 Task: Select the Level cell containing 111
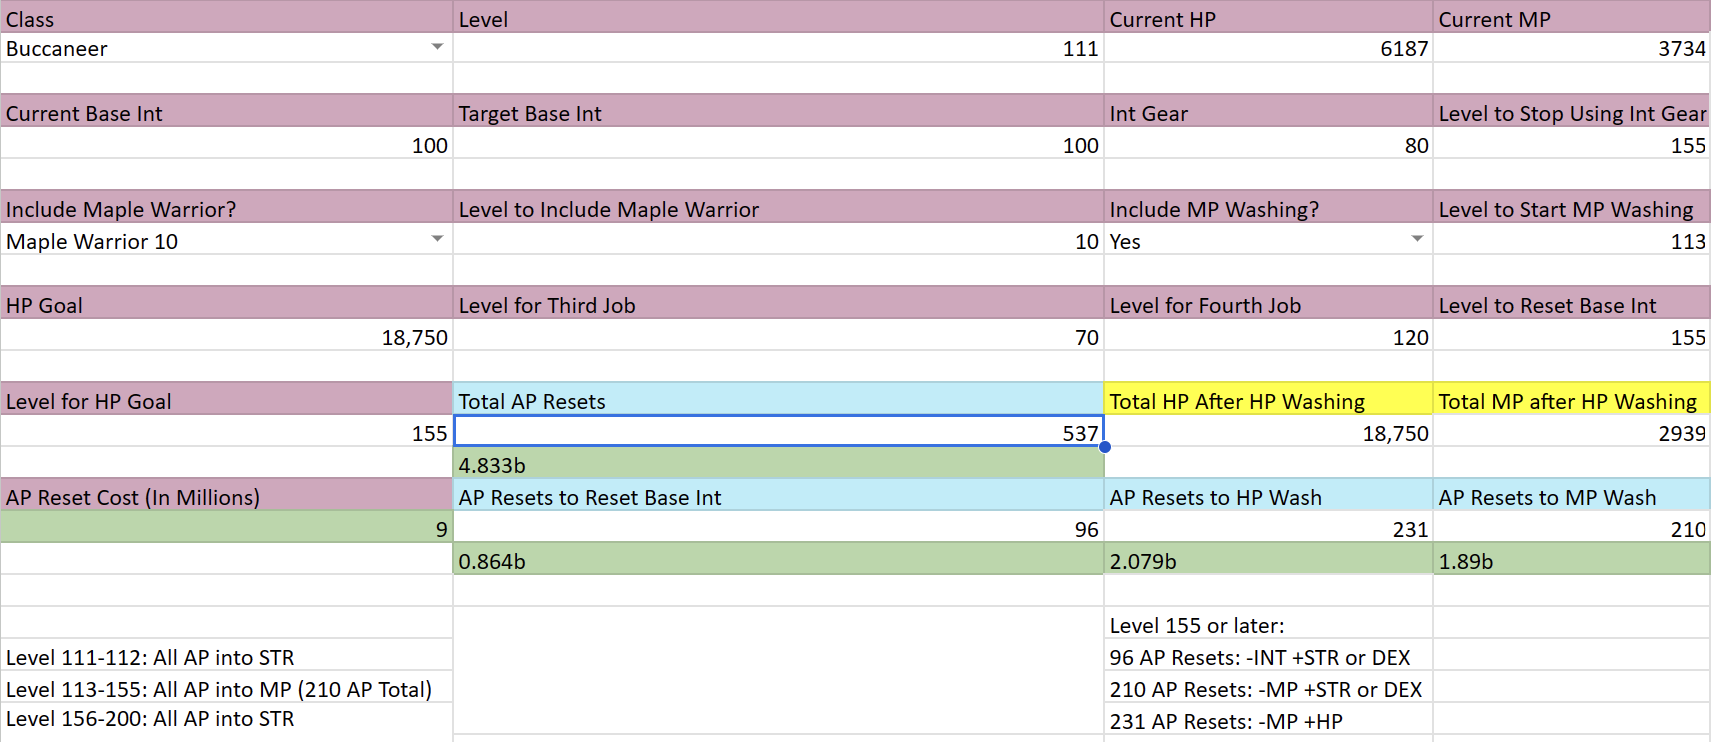tap(778, 49)
